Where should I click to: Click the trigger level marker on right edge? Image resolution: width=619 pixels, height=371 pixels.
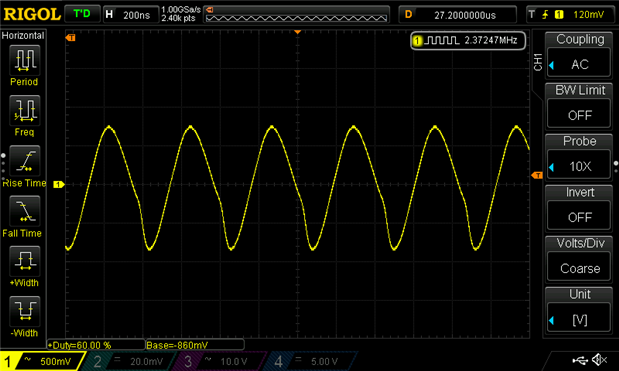537,175
